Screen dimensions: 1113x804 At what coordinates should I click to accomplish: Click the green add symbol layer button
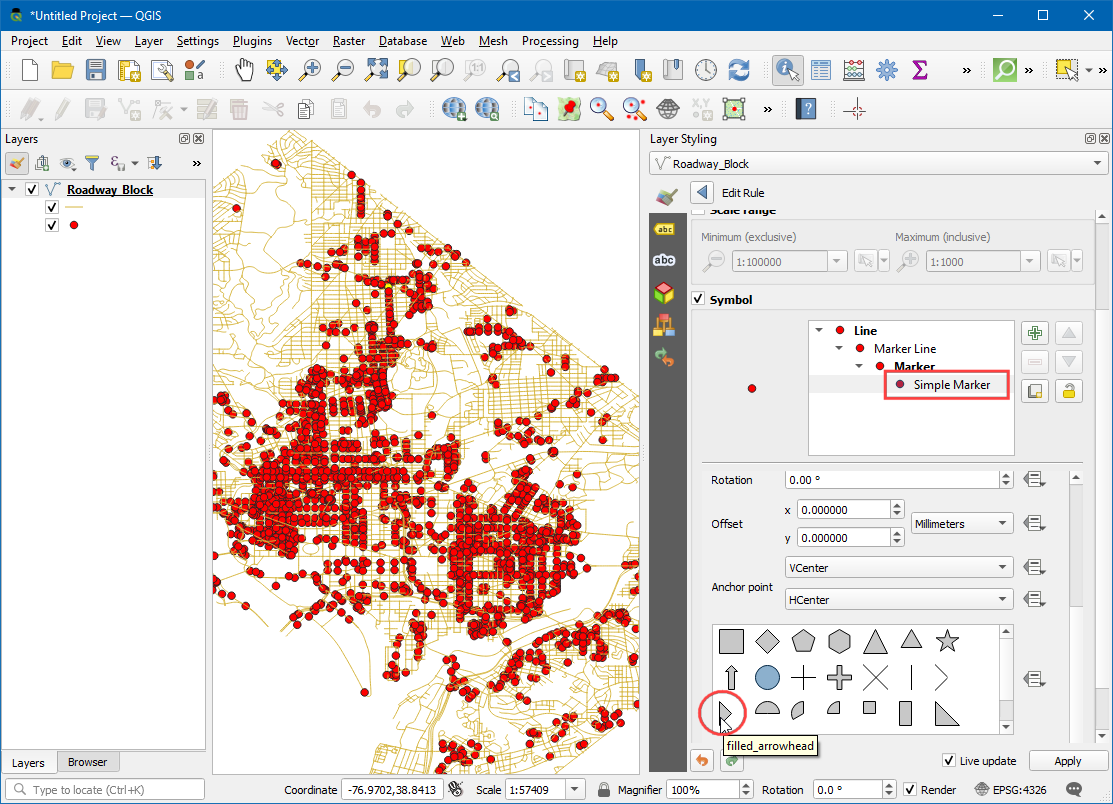pos(1035,333)
